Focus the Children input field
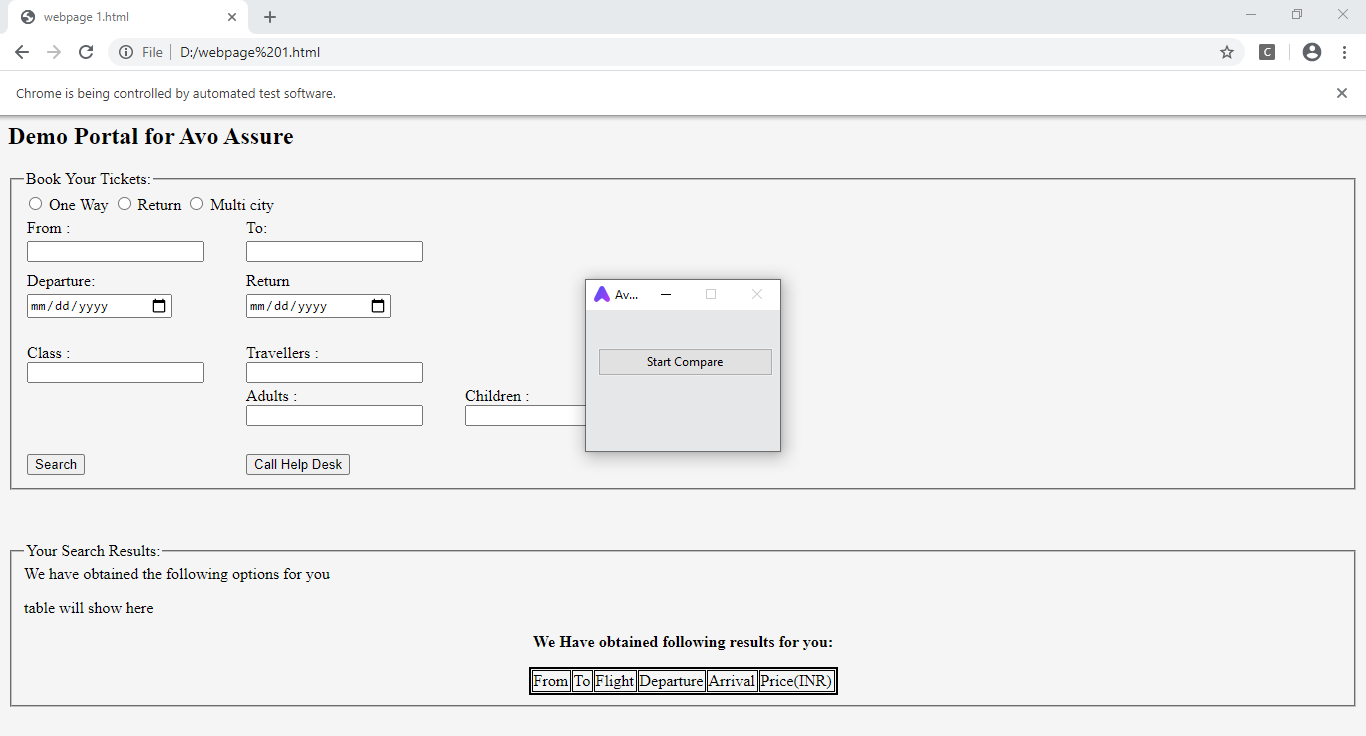 click(525, 415)
